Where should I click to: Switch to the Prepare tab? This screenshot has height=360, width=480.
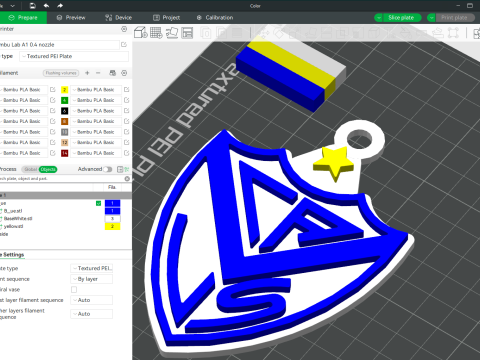pyautogui.click(x=23, y=18)
